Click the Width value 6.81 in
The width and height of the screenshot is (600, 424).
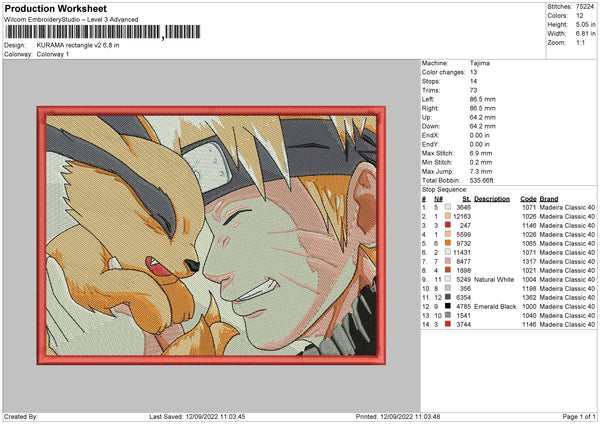(585, 34)
